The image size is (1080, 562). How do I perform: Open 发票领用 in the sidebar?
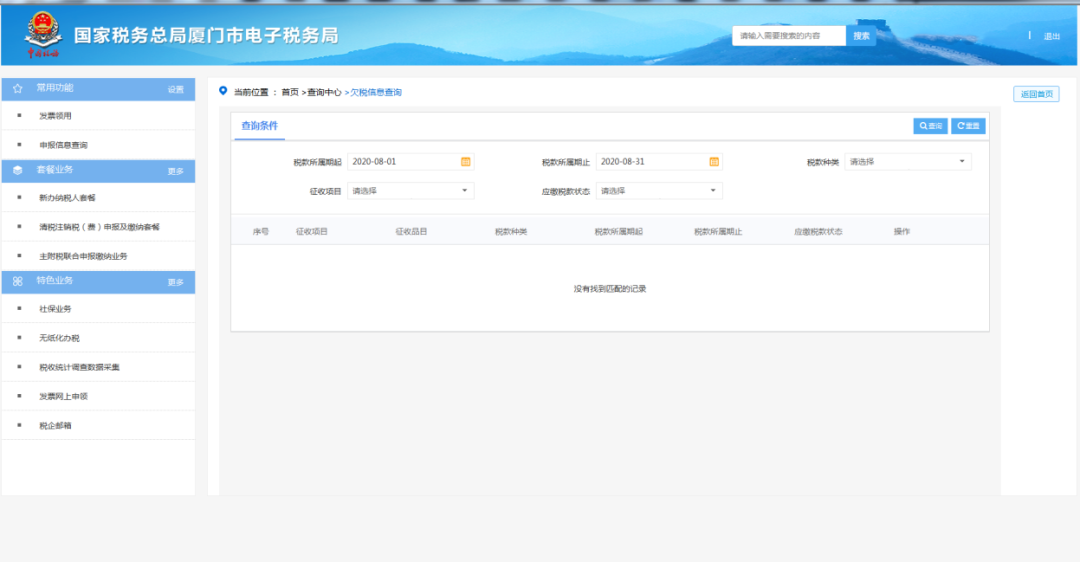(x=55, y=116)
